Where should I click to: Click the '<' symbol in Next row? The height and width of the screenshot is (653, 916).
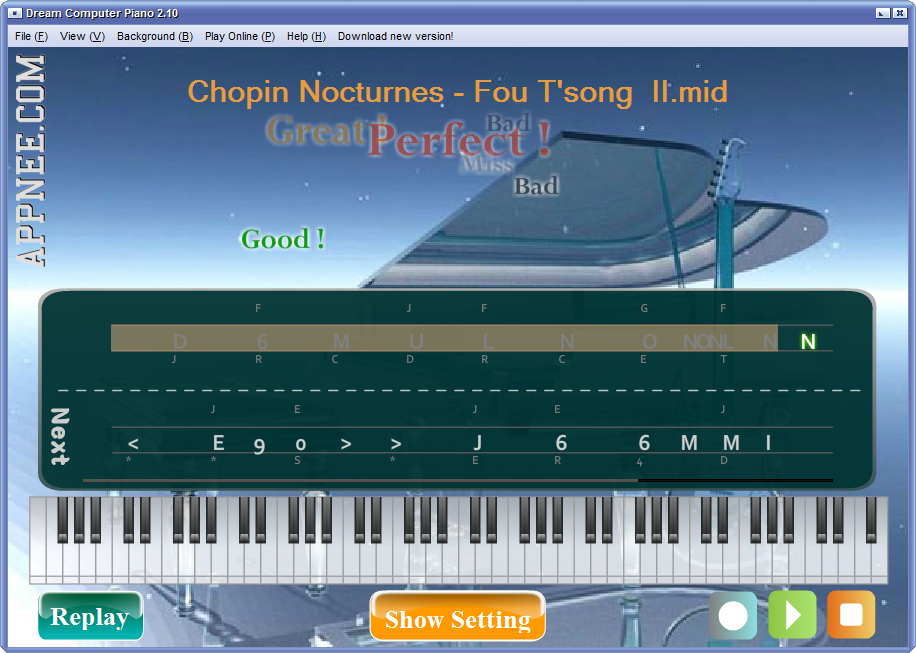133,444
